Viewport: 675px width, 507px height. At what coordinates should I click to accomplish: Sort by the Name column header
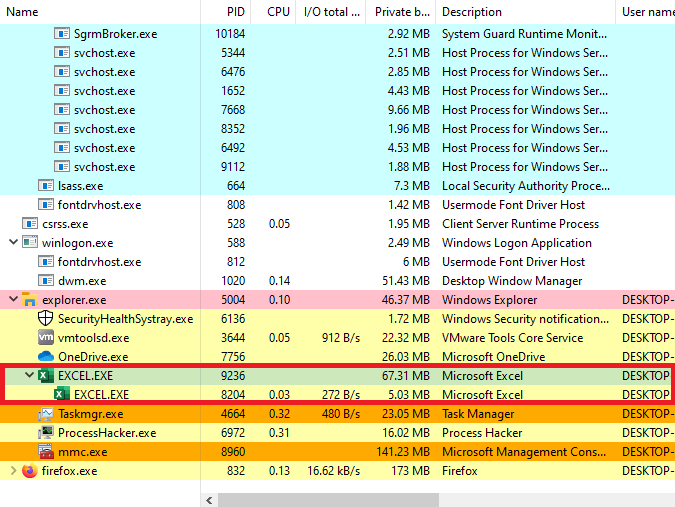(100, 12)
